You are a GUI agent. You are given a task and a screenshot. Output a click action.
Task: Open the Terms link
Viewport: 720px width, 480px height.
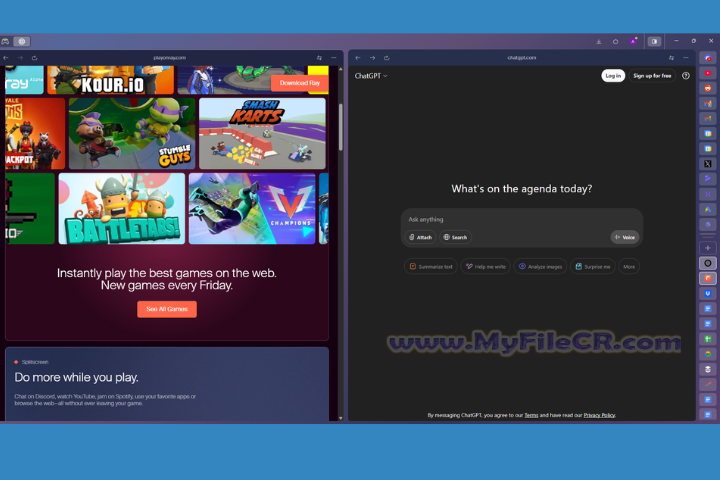pos(531,415)
